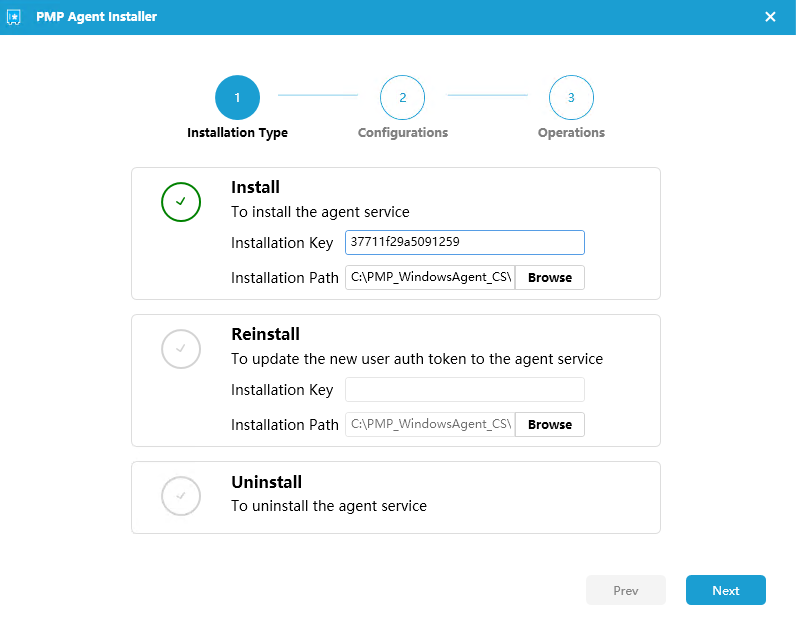Focus the Reinstall section Installation Key field

[x=465, y=389]
